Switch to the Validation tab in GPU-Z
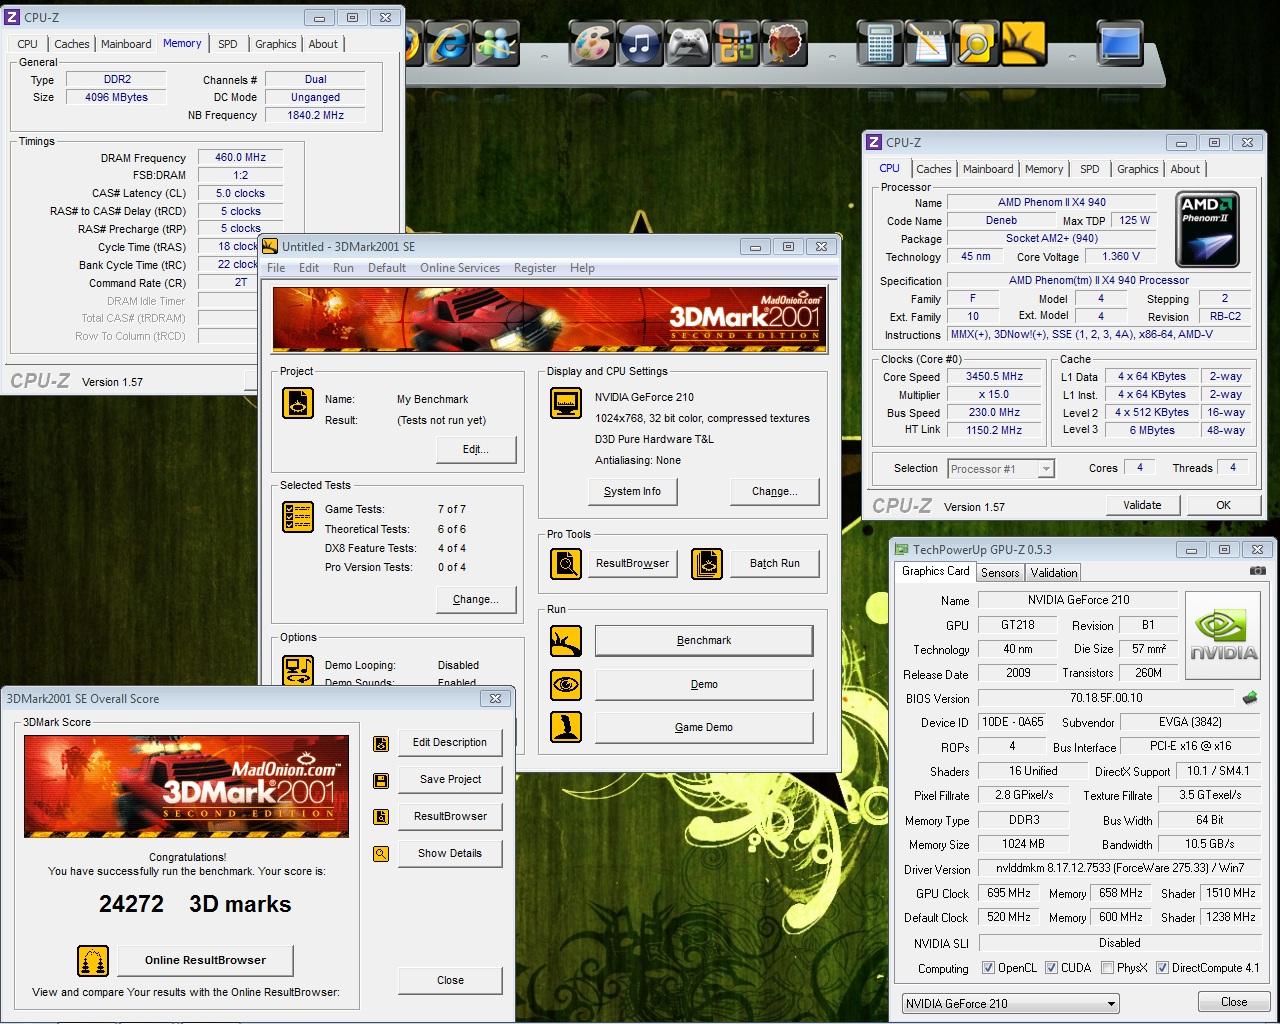This screenshot has width=1280, height=1024. coord(1054,573)
